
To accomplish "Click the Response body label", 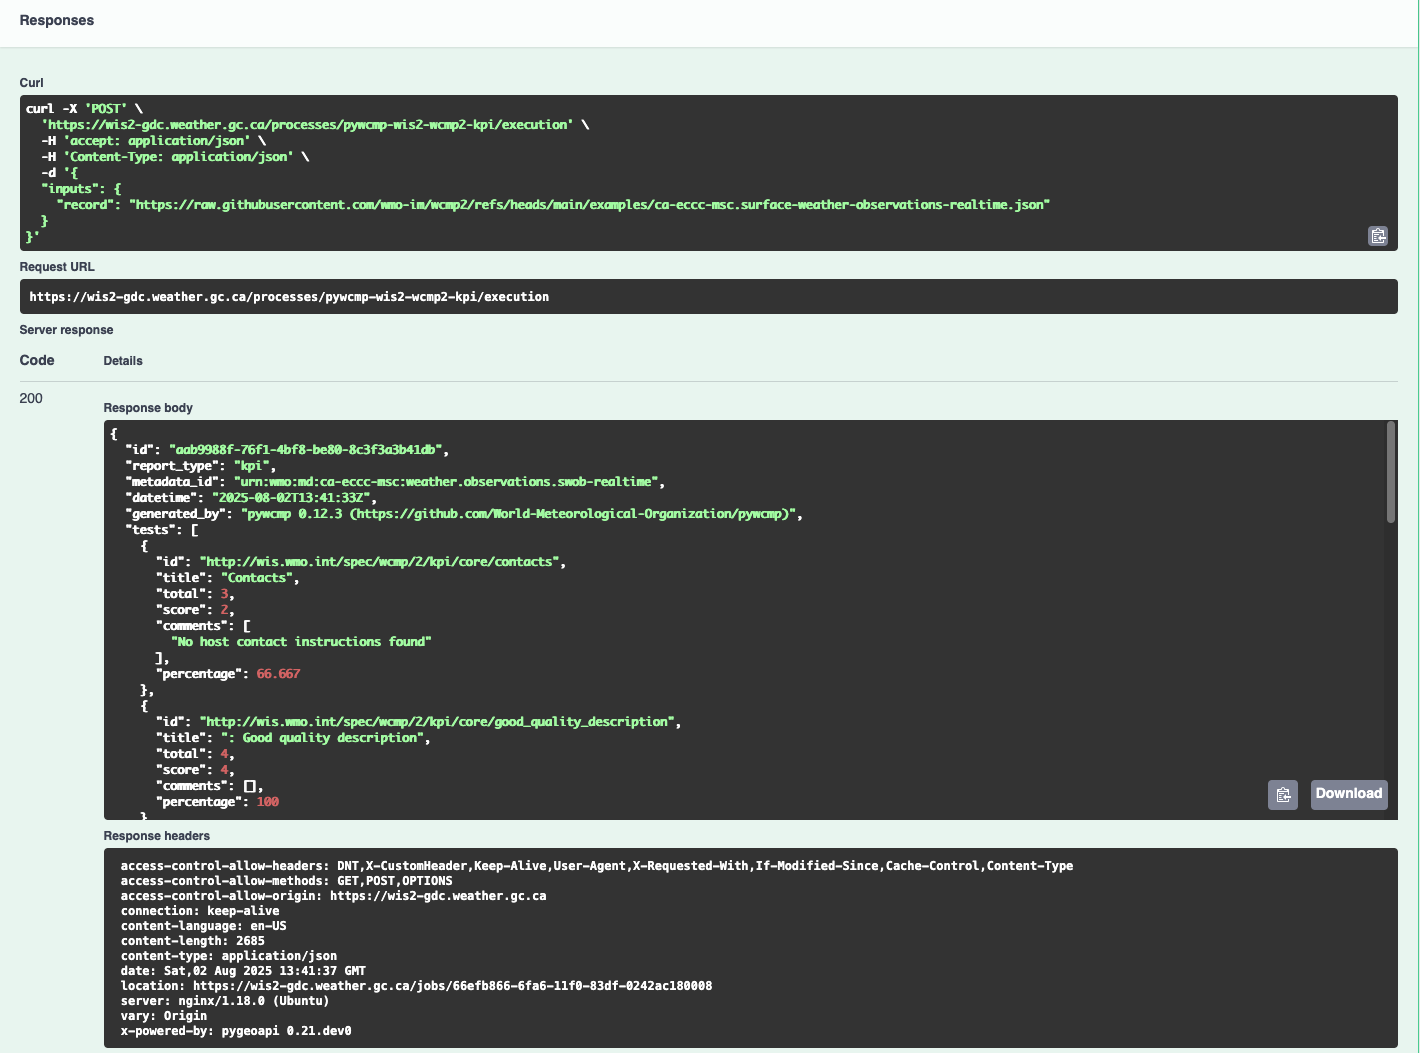I will (148, 407).
